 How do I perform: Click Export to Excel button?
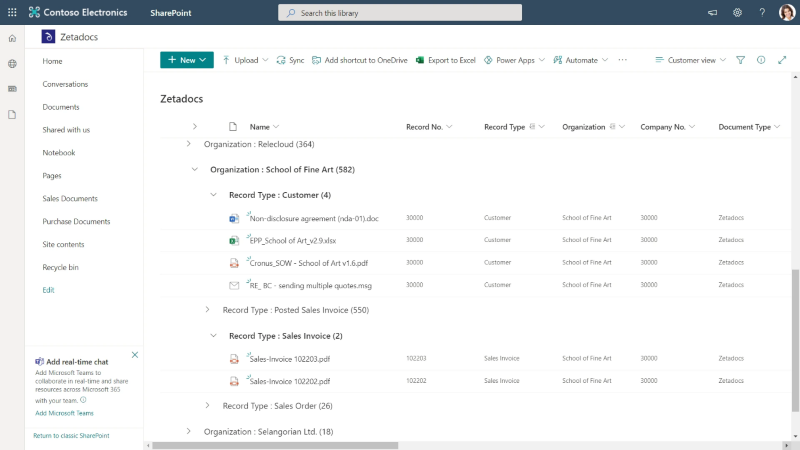(x=445, y=60)
